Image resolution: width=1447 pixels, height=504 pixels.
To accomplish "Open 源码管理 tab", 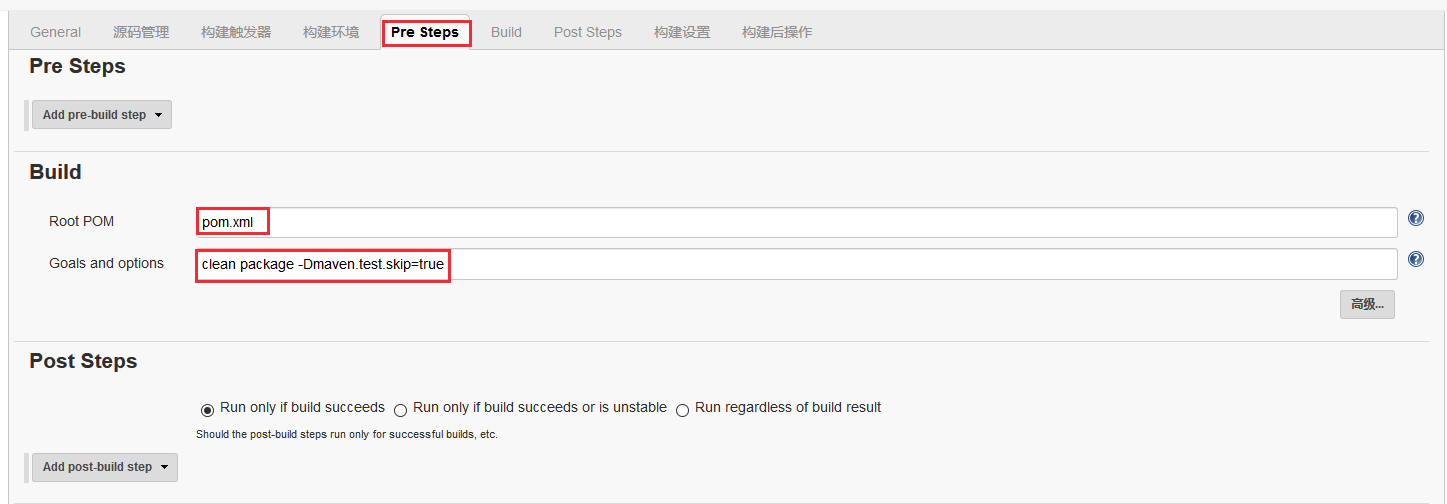I will [141, 32].
